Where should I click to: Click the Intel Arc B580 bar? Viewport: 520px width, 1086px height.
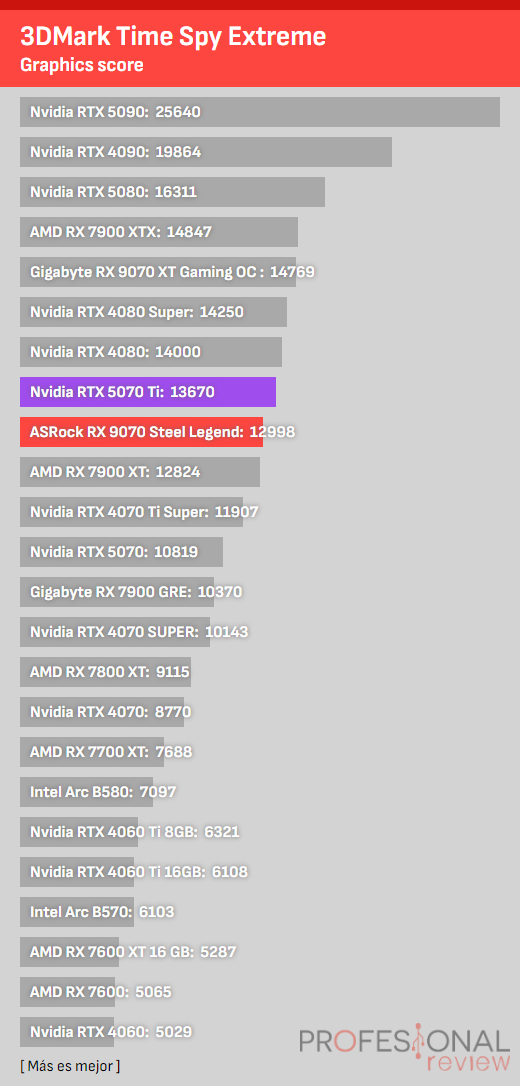[87, 792]
